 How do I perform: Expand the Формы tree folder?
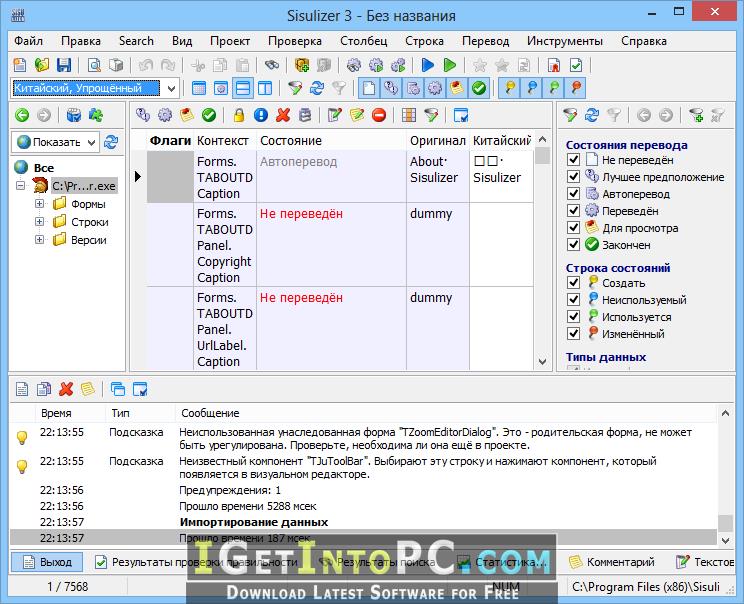tap(39, 204)
